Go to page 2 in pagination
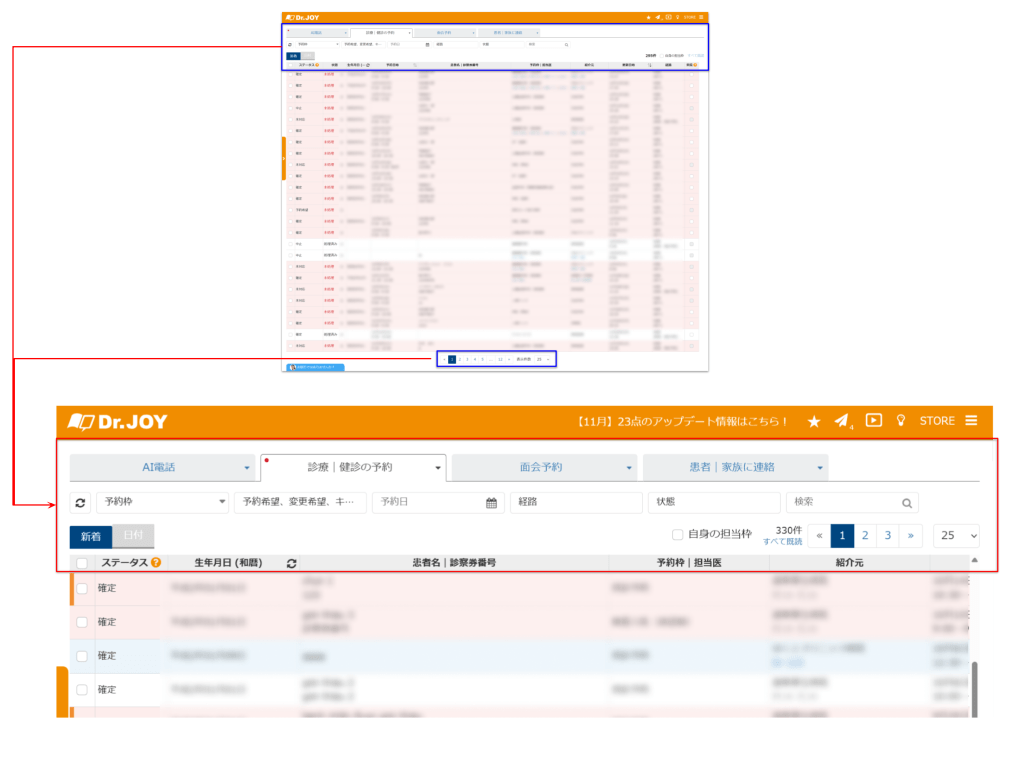This screenshot has height=768, width=1024. 865,535
